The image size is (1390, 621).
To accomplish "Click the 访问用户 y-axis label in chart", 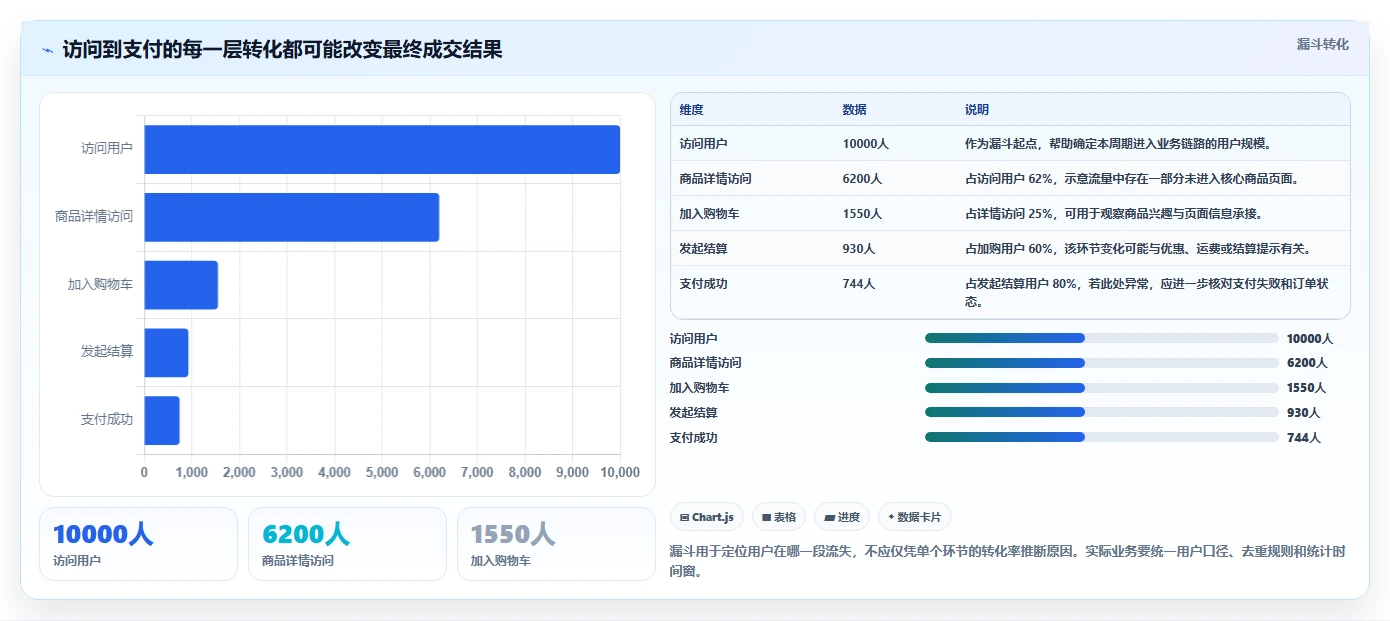I will click(x=107, y=149).
